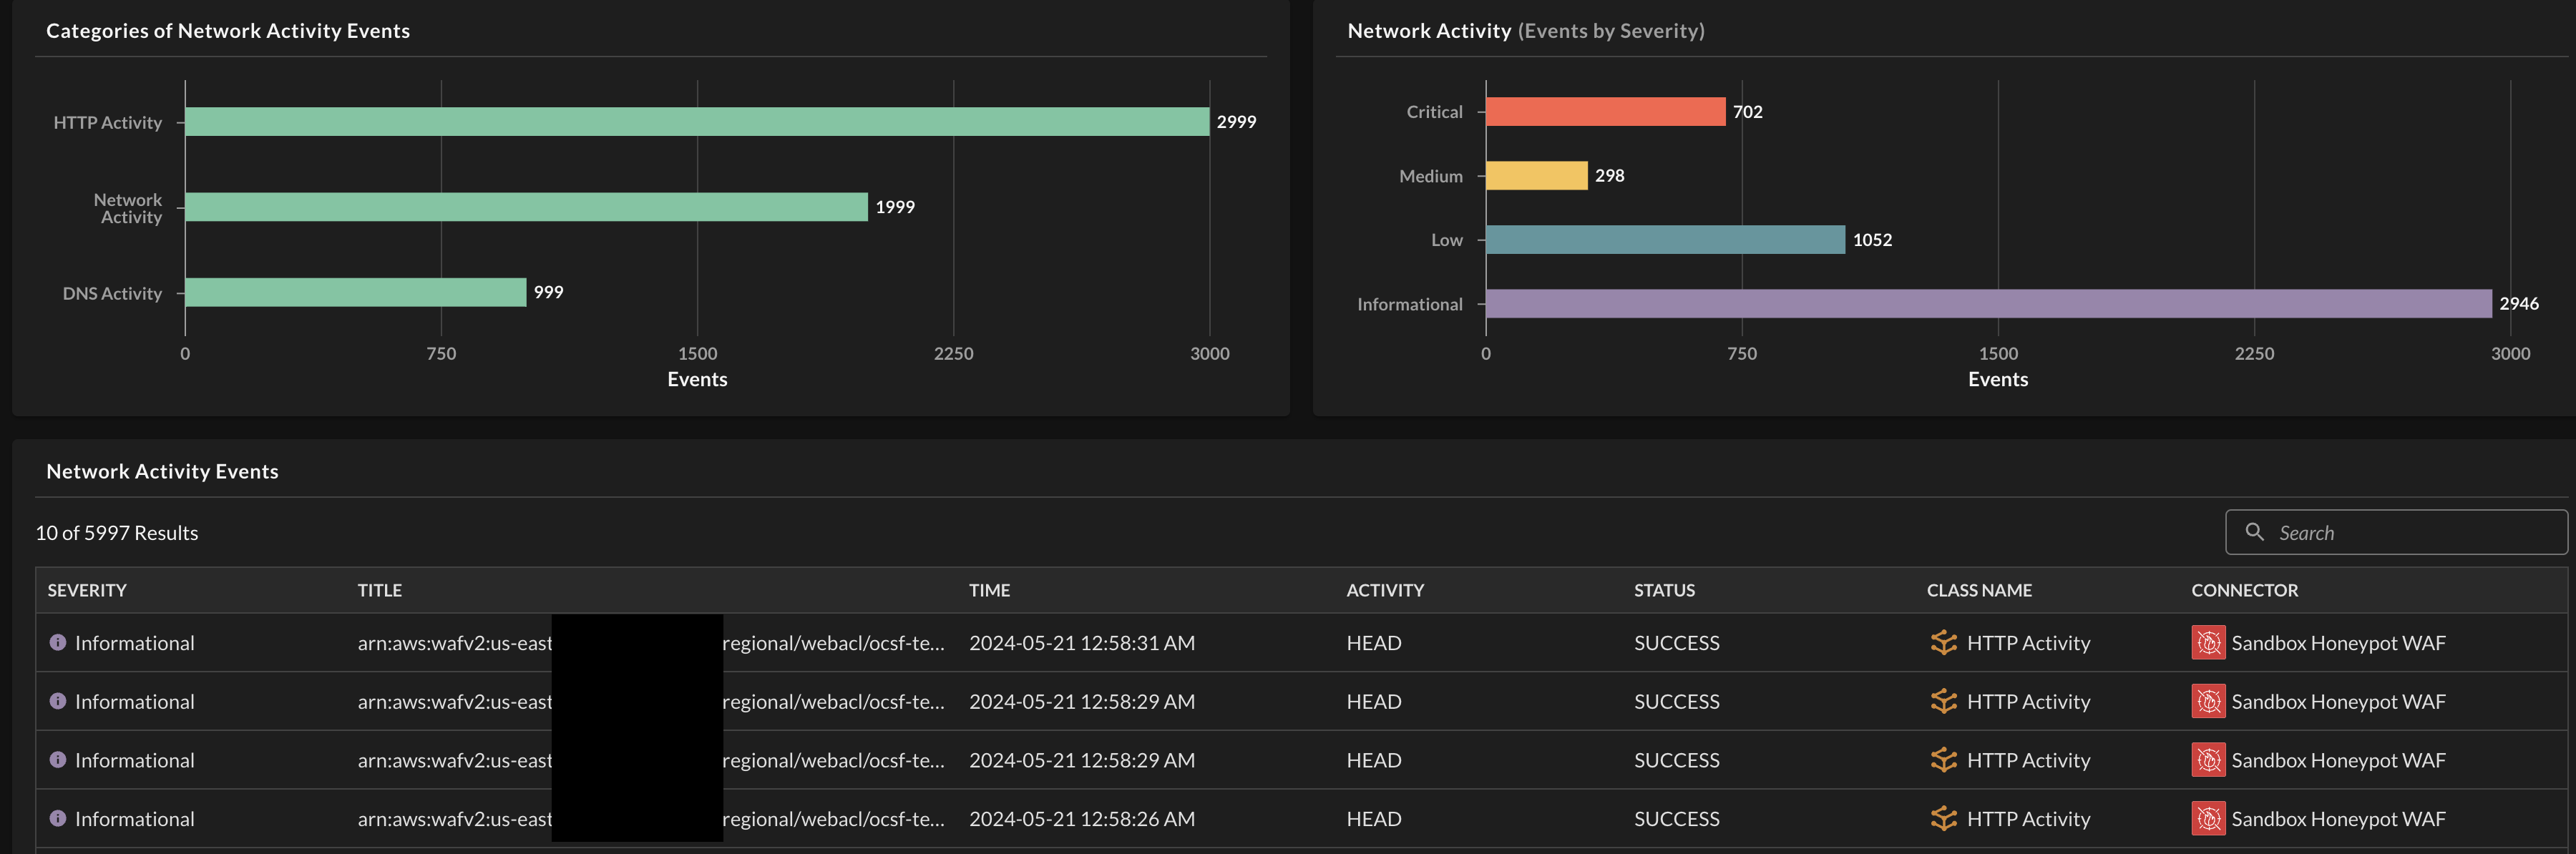Click the SUCCESS status cell in the 12:58:31 AM row
Viewport: 2576px width, 854px height.
[x=1677, y=643]
